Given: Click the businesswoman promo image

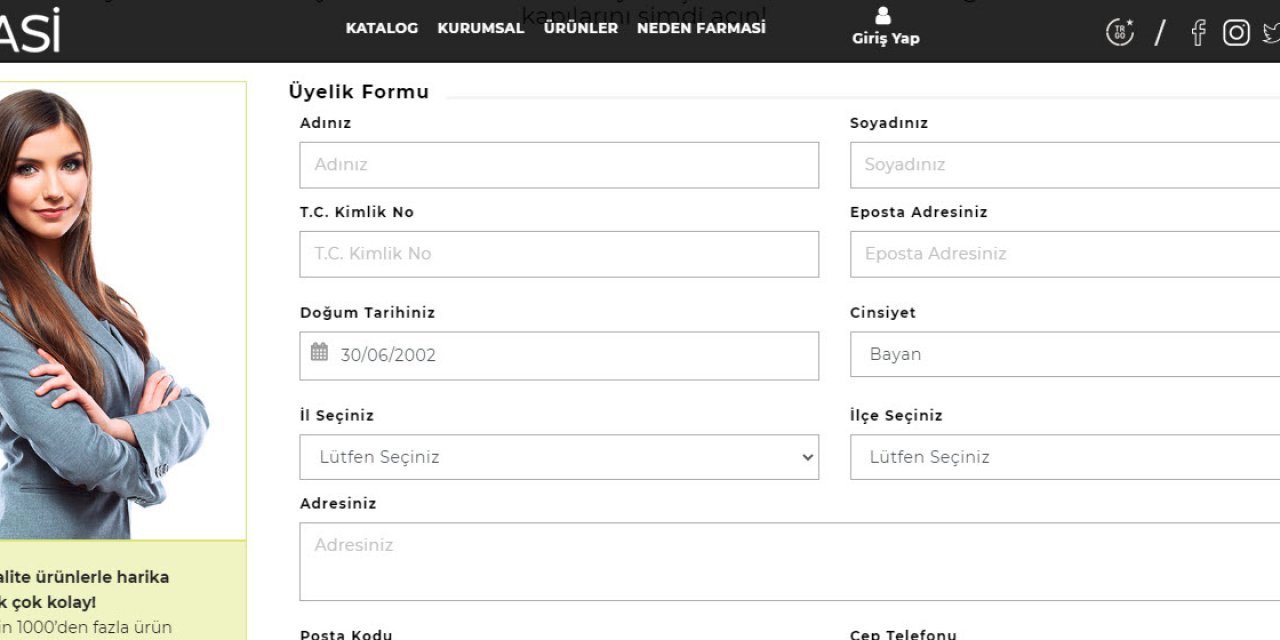Looking at the screenshot, I should pos(110,310).
